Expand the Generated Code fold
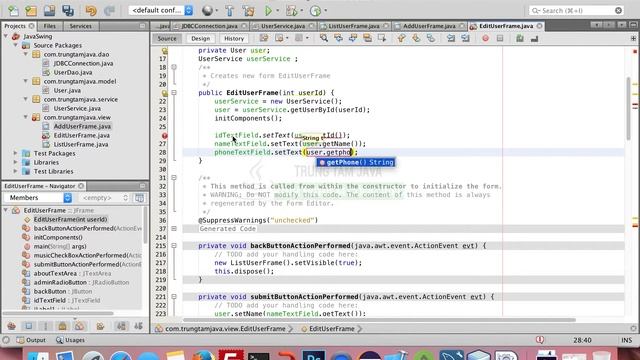This screenshot has width=640, height=360. (x=174, y=229)
